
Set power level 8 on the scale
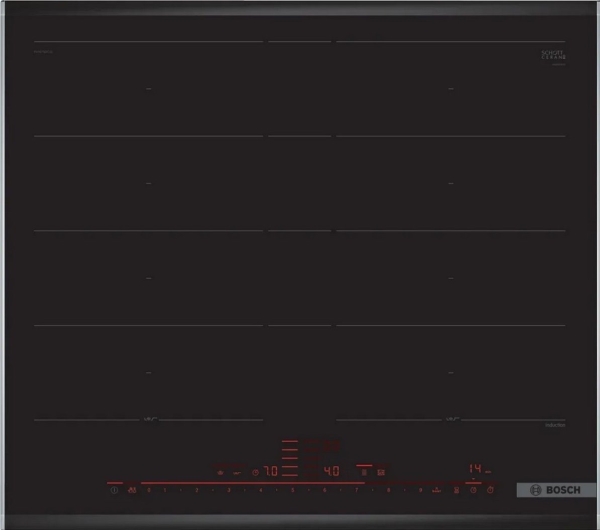point(388,490)
